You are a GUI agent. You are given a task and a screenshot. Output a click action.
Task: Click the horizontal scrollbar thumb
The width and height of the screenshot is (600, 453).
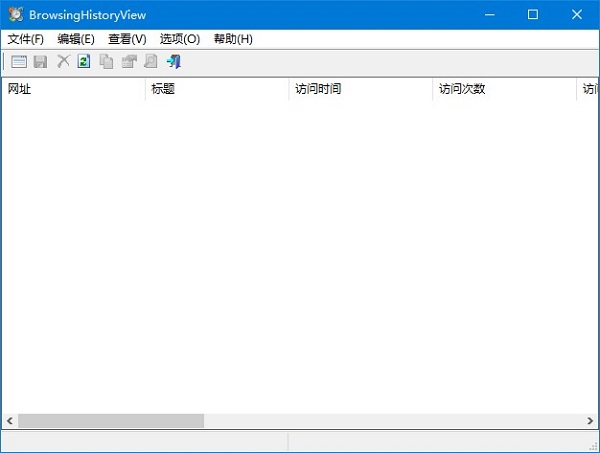(111, 421)
